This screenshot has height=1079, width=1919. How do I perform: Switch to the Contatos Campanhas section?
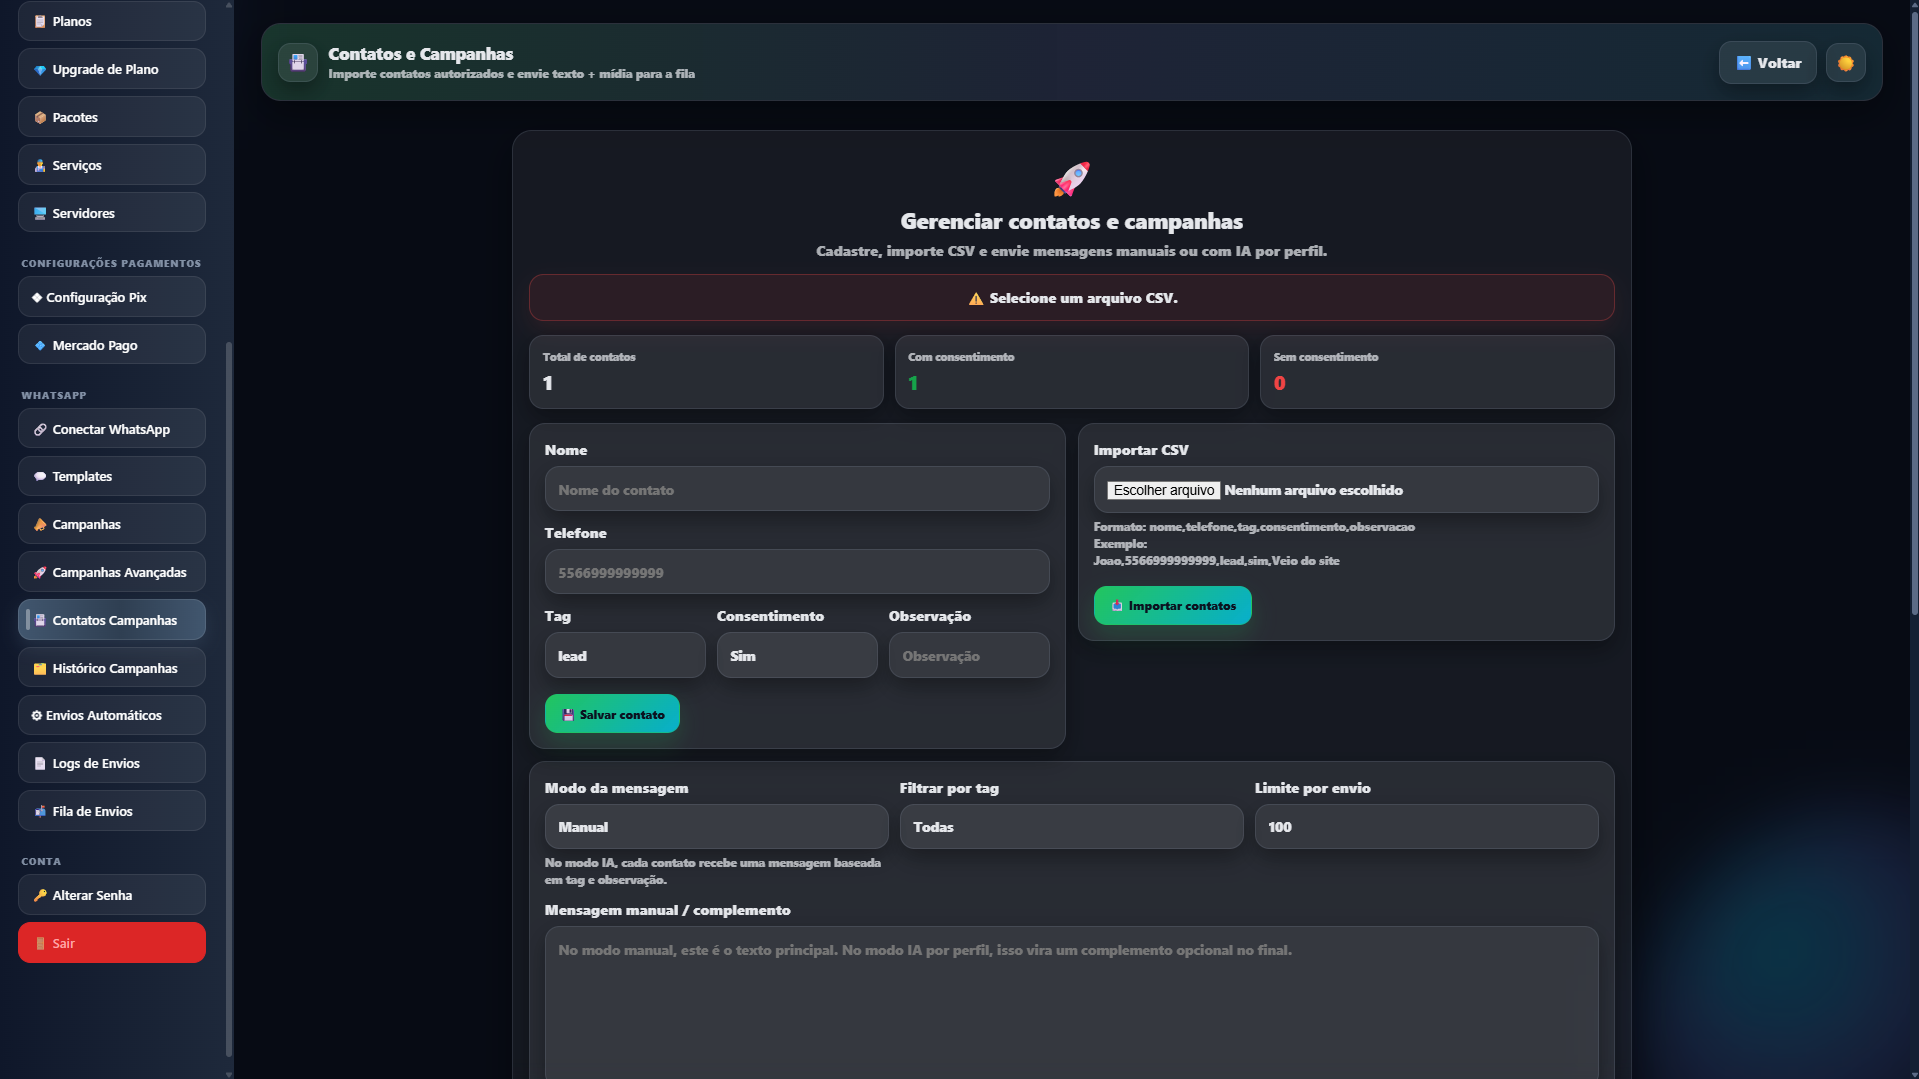coord(111,620)
